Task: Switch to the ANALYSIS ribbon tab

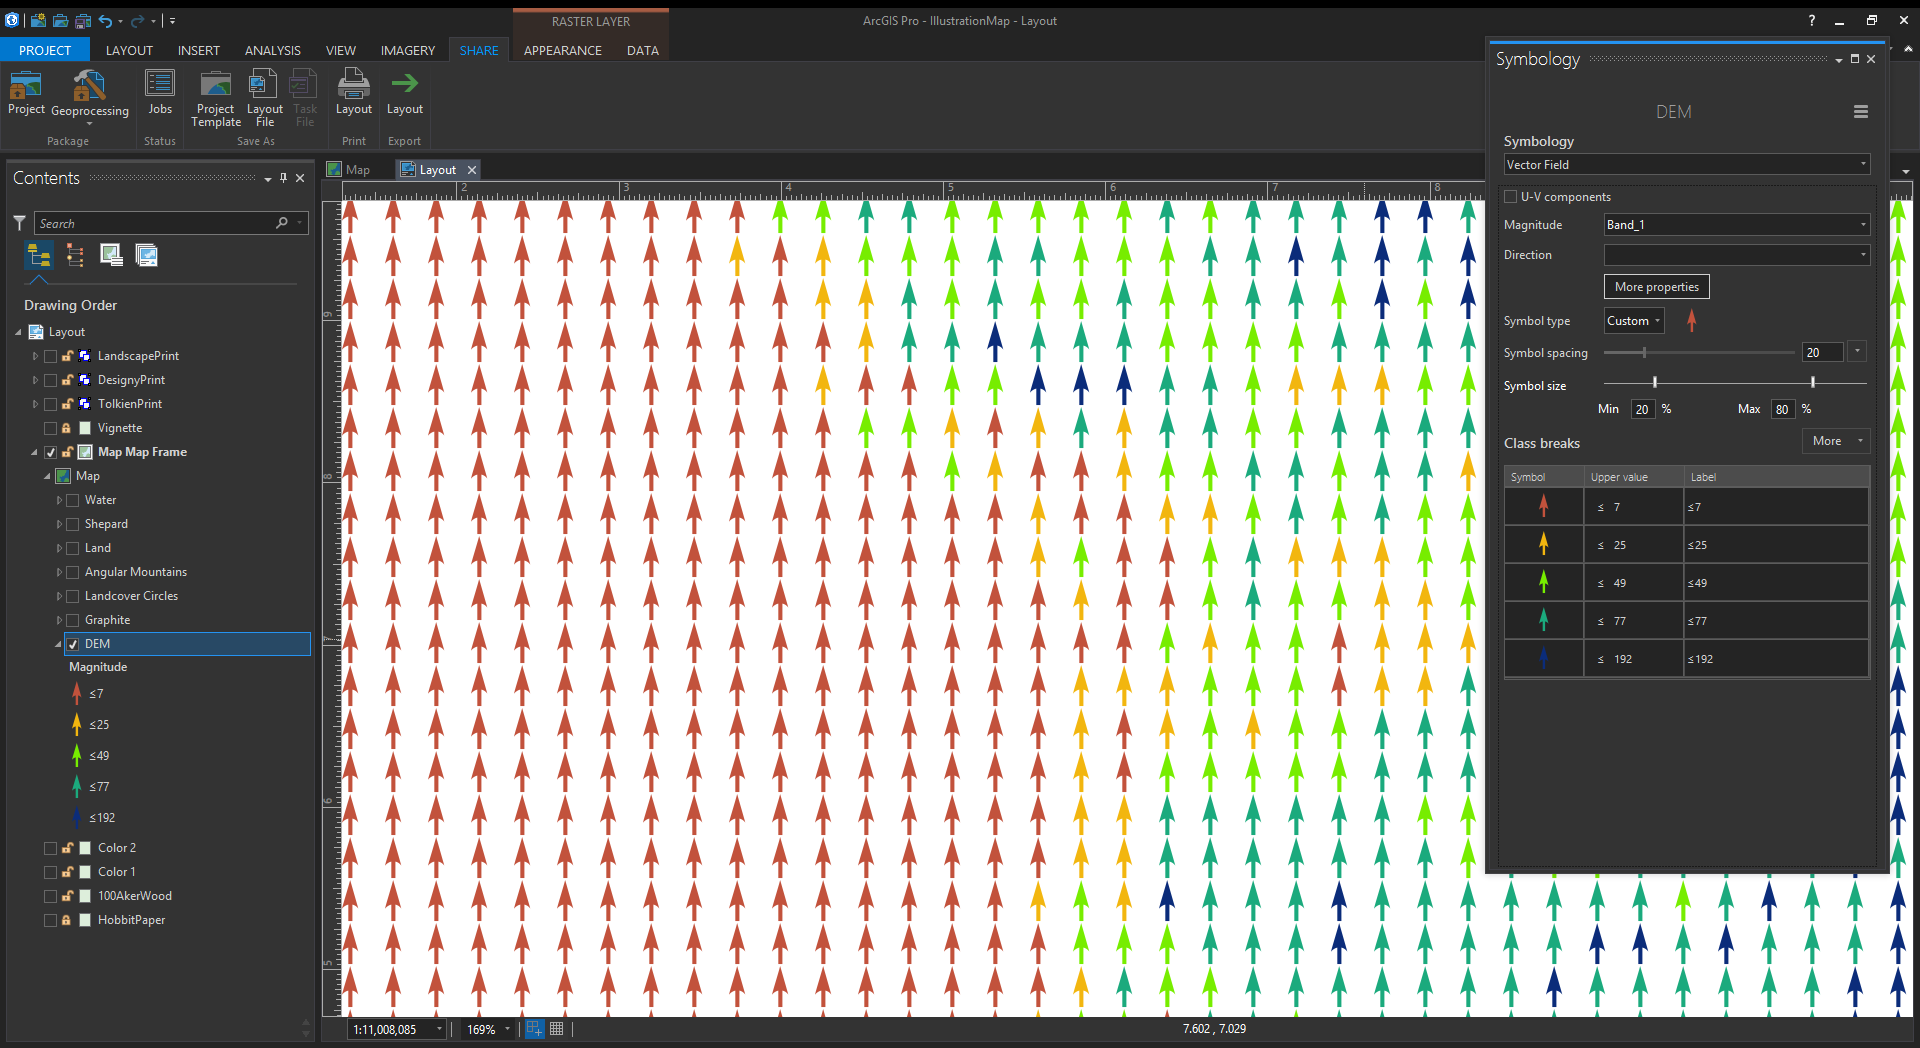Action: pyautogui.click(x=273, y=50)
